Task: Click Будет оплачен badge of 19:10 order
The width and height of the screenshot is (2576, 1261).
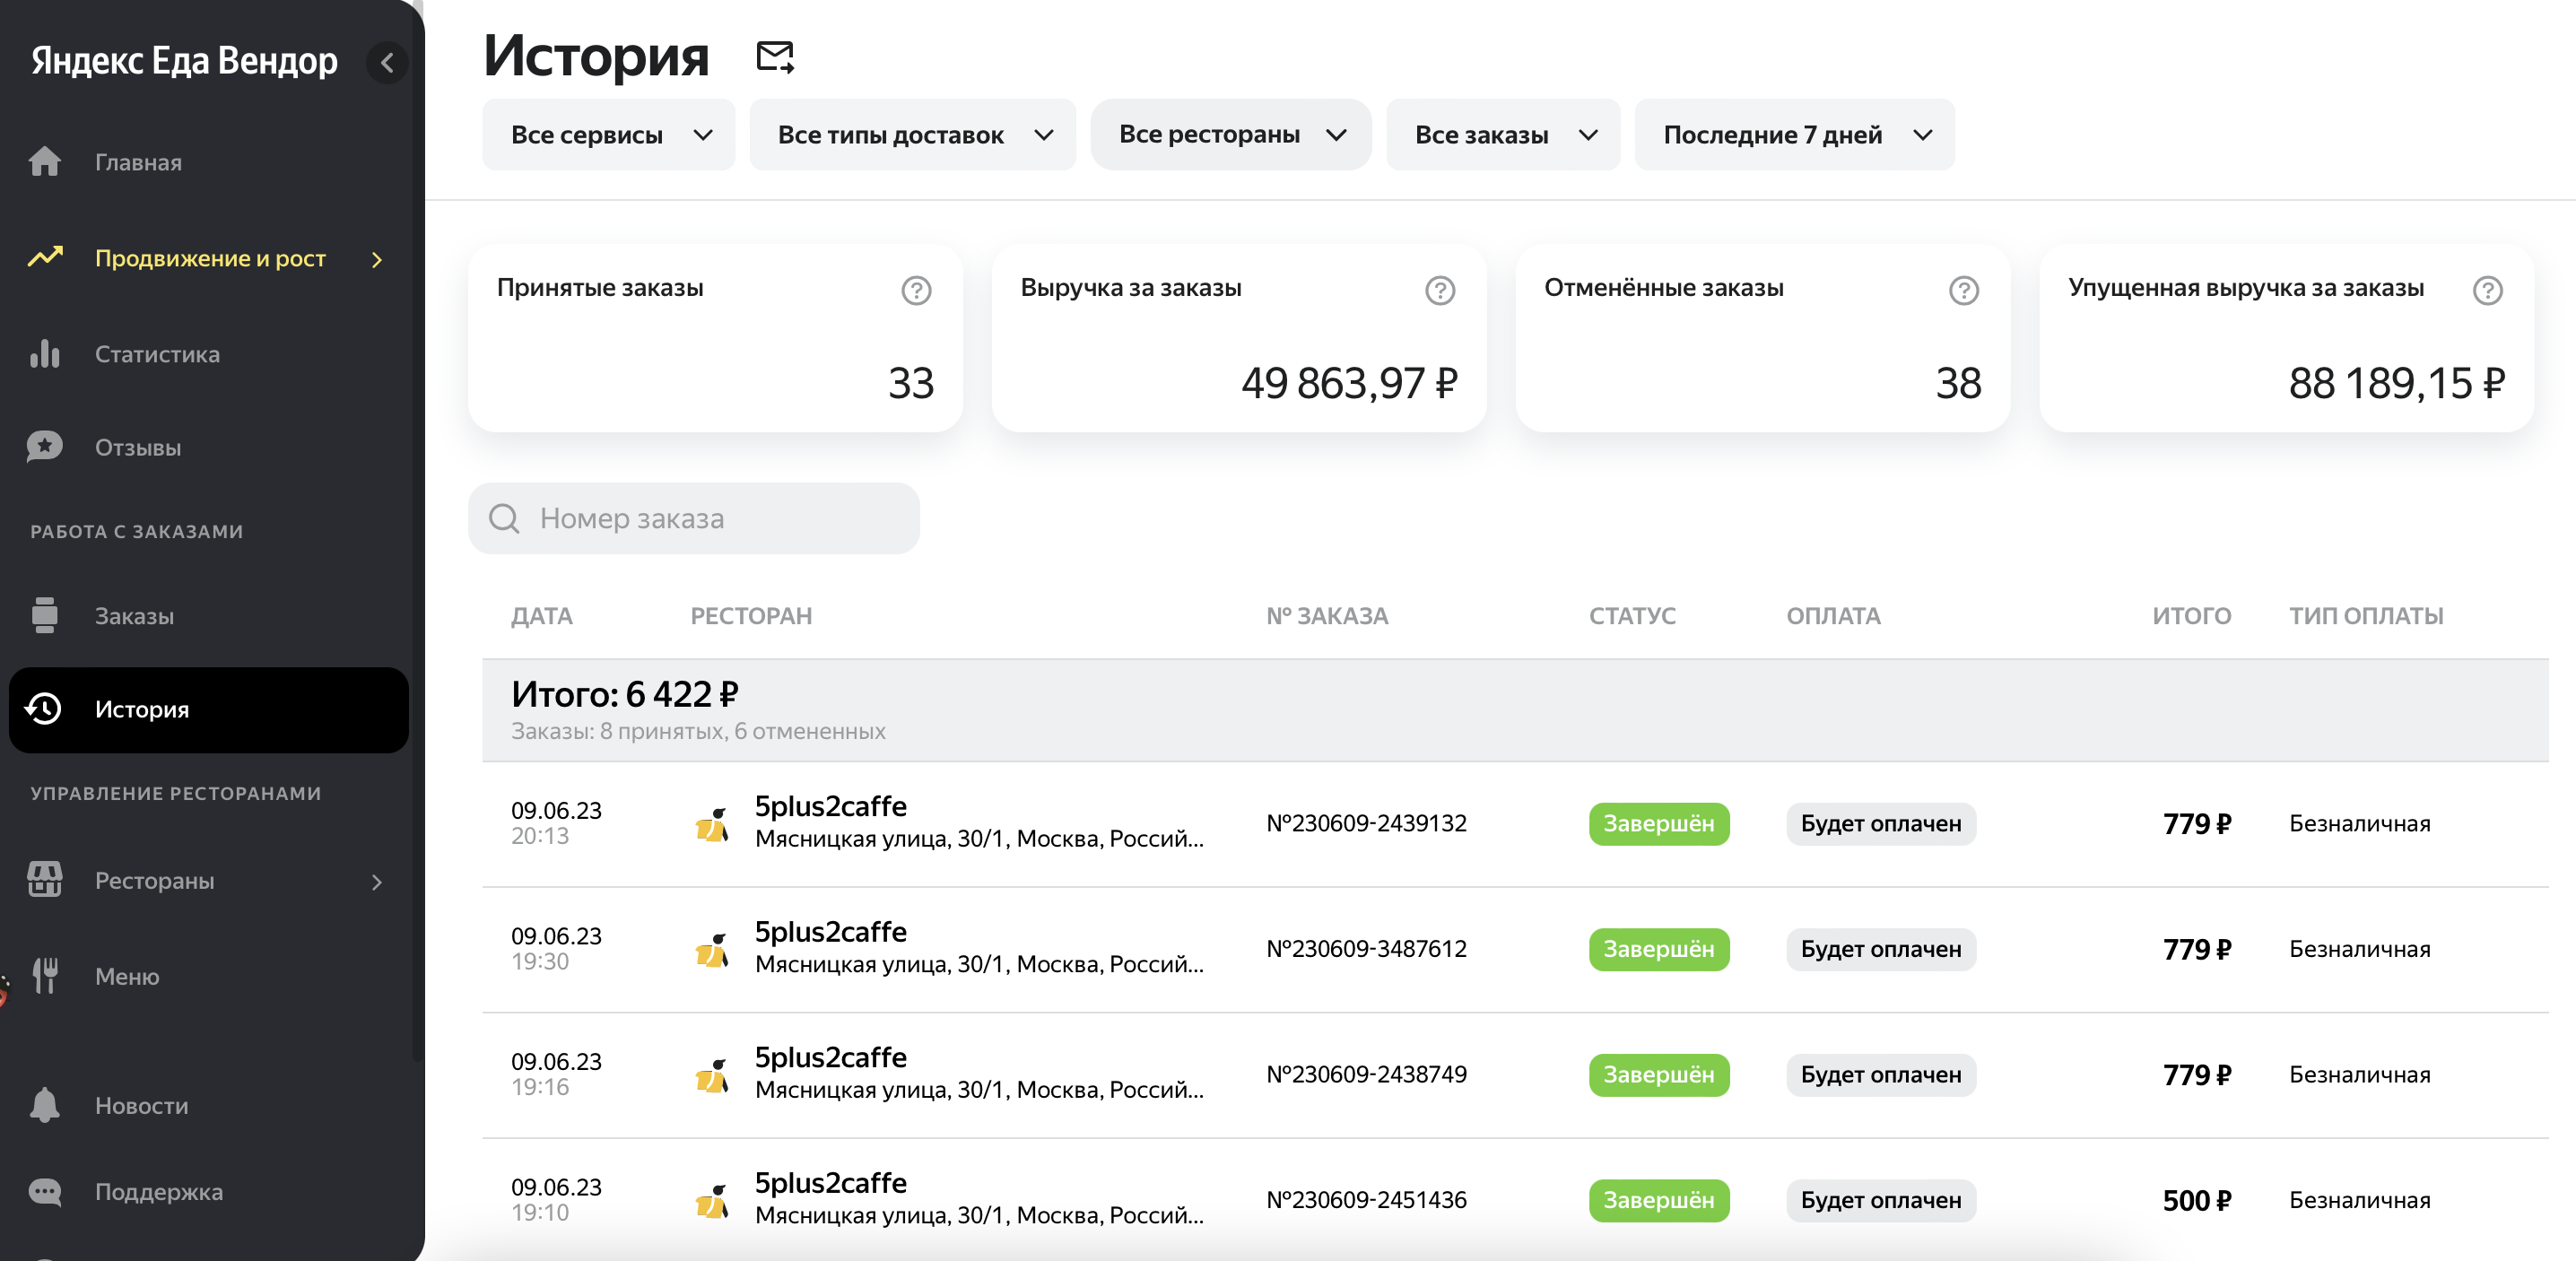Action: pos(1881,1200)
